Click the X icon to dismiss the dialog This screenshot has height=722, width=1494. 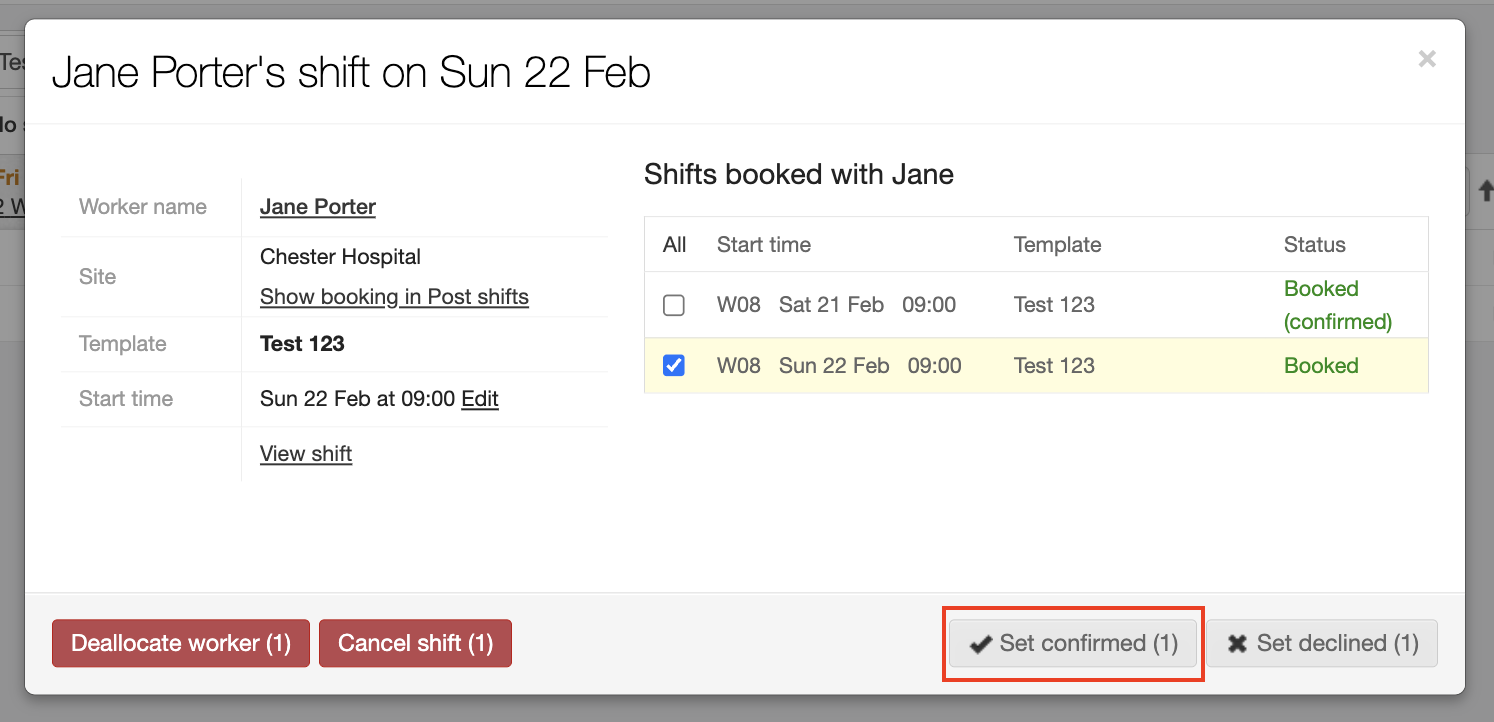pyautogui.click(x=1427, y=58)
